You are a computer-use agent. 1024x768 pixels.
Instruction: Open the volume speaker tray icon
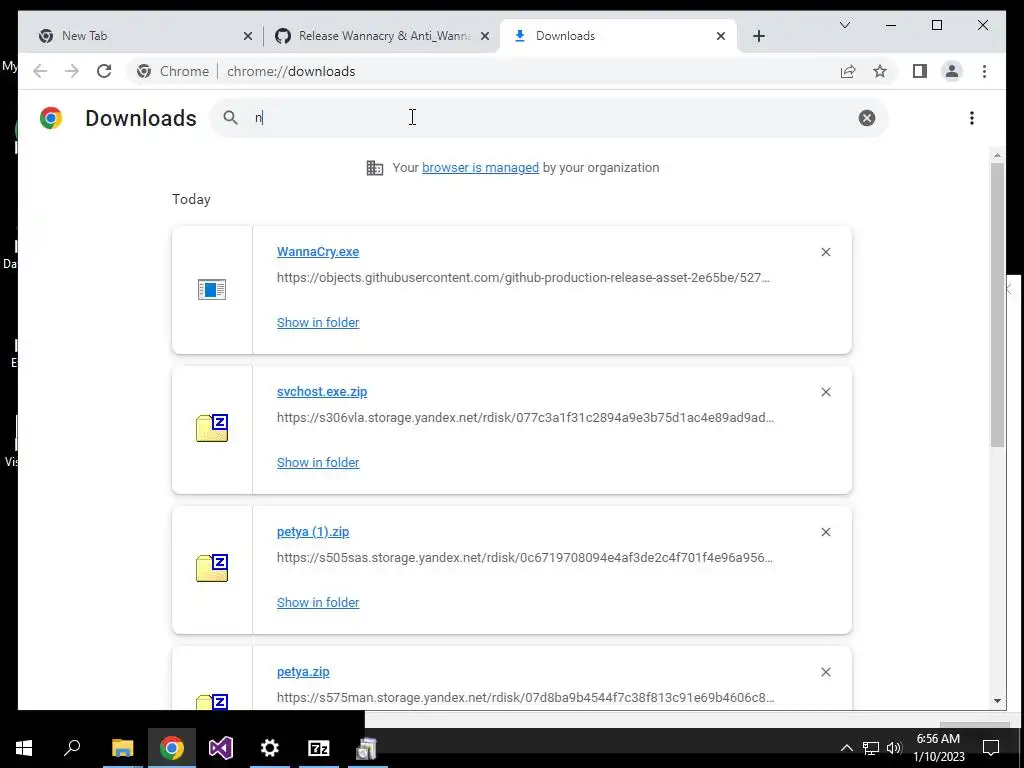894,748
